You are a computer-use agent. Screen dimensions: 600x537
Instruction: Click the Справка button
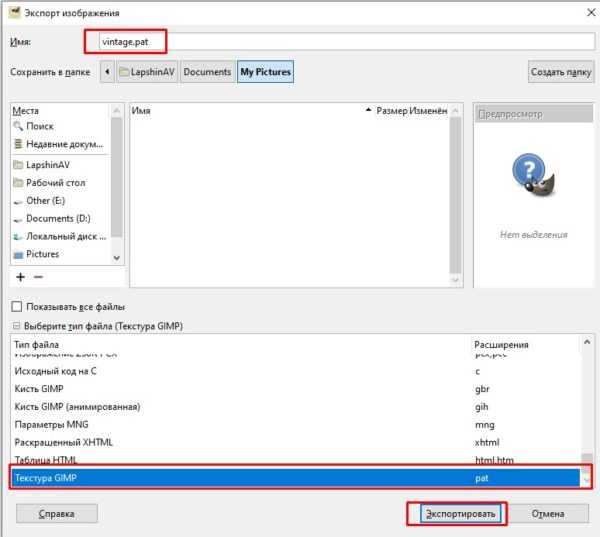pyautogui.click(x=57, y=514)
